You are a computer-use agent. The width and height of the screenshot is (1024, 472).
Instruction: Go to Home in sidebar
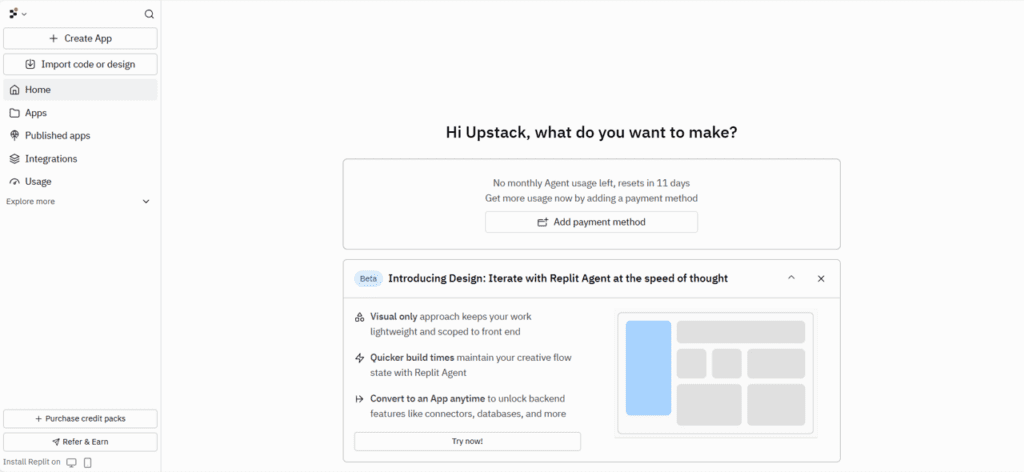pos(80,90)
